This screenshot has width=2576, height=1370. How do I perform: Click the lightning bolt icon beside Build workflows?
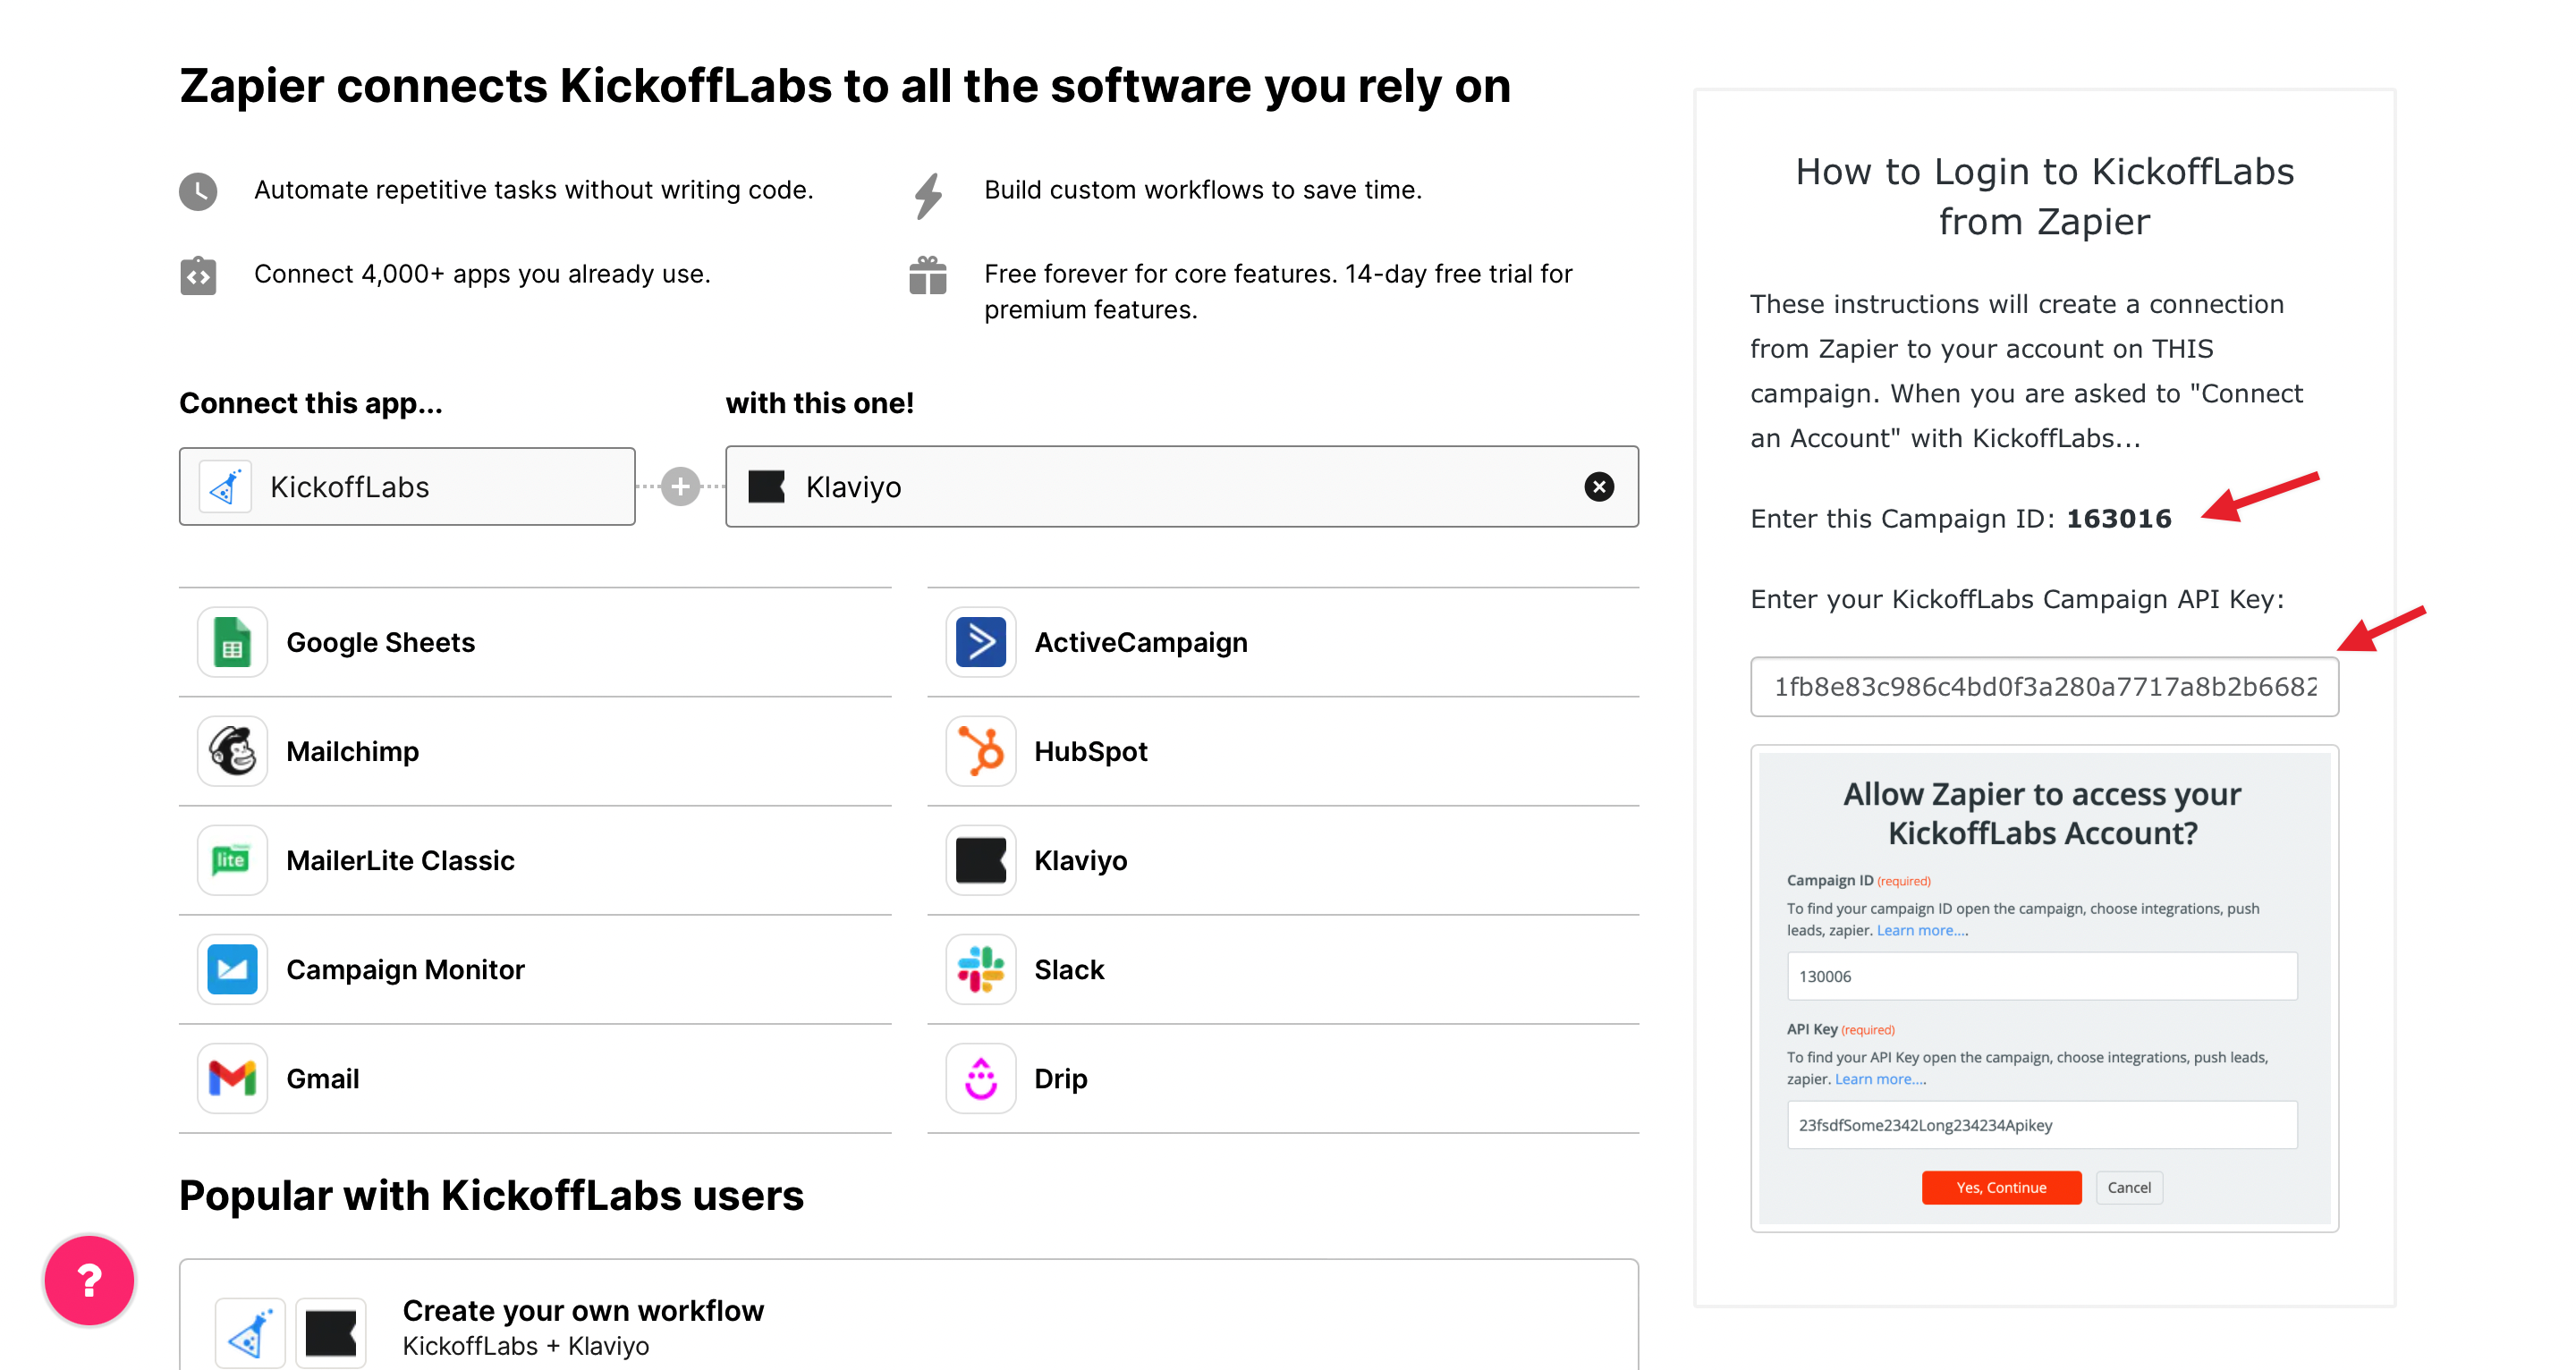[x=928, y=195]
